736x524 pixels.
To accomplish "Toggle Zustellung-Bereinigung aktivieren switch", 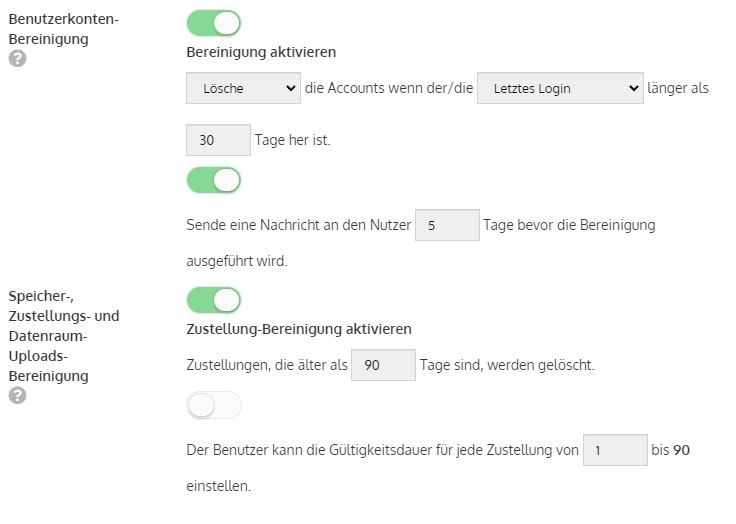I will coord(214,300).
